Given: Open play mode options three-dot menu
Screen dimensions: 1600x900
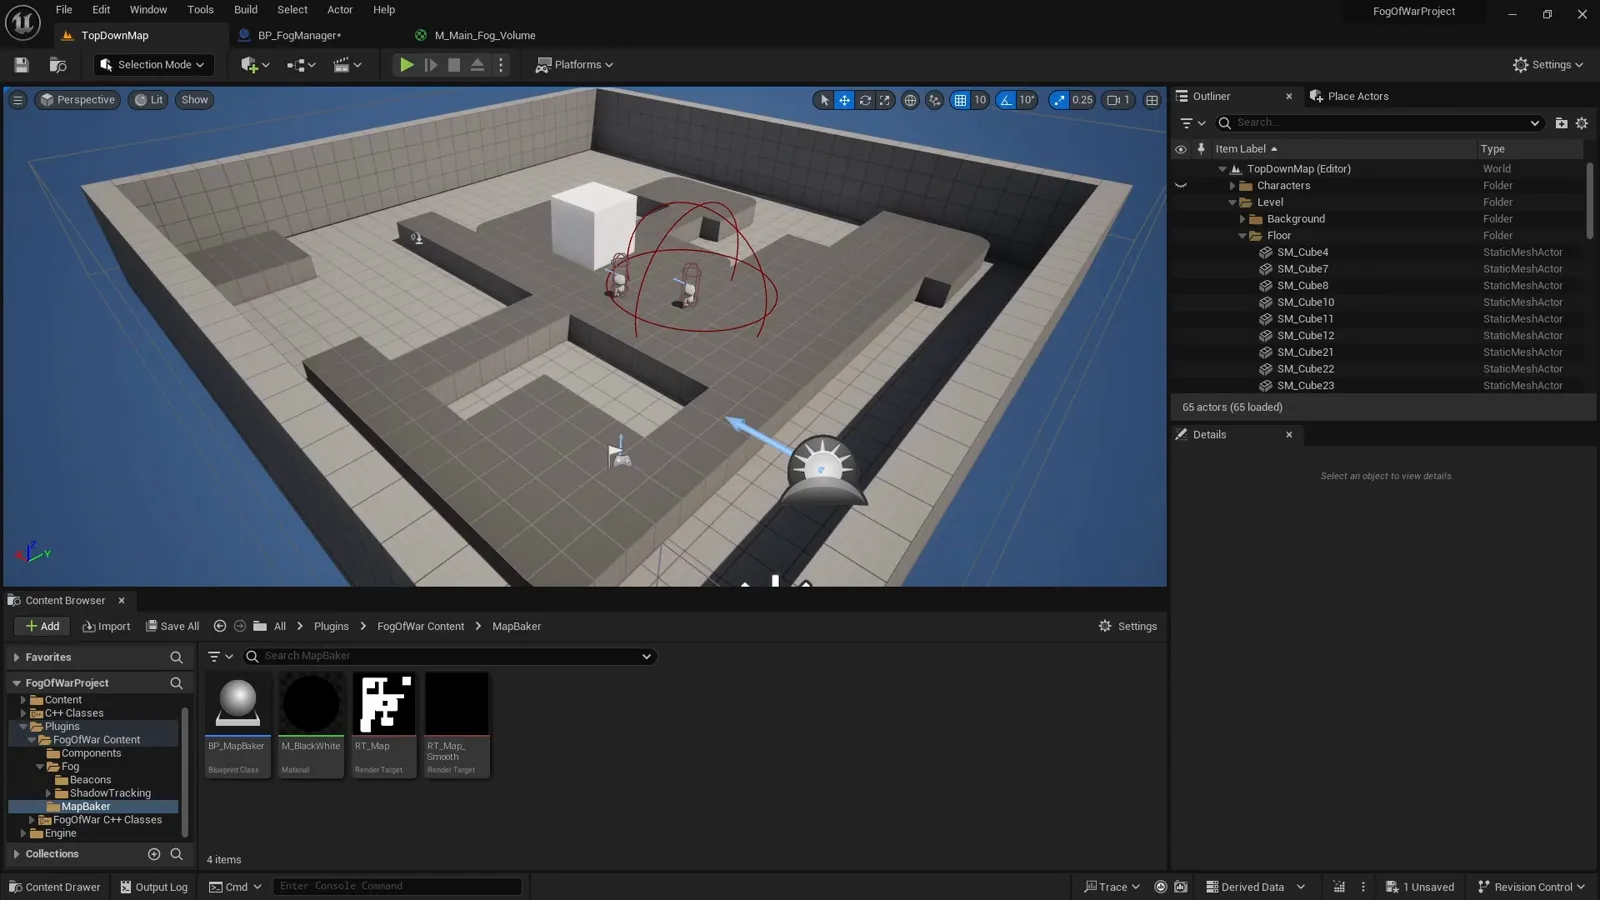Looking at the screenshot, I should (501, 65).
